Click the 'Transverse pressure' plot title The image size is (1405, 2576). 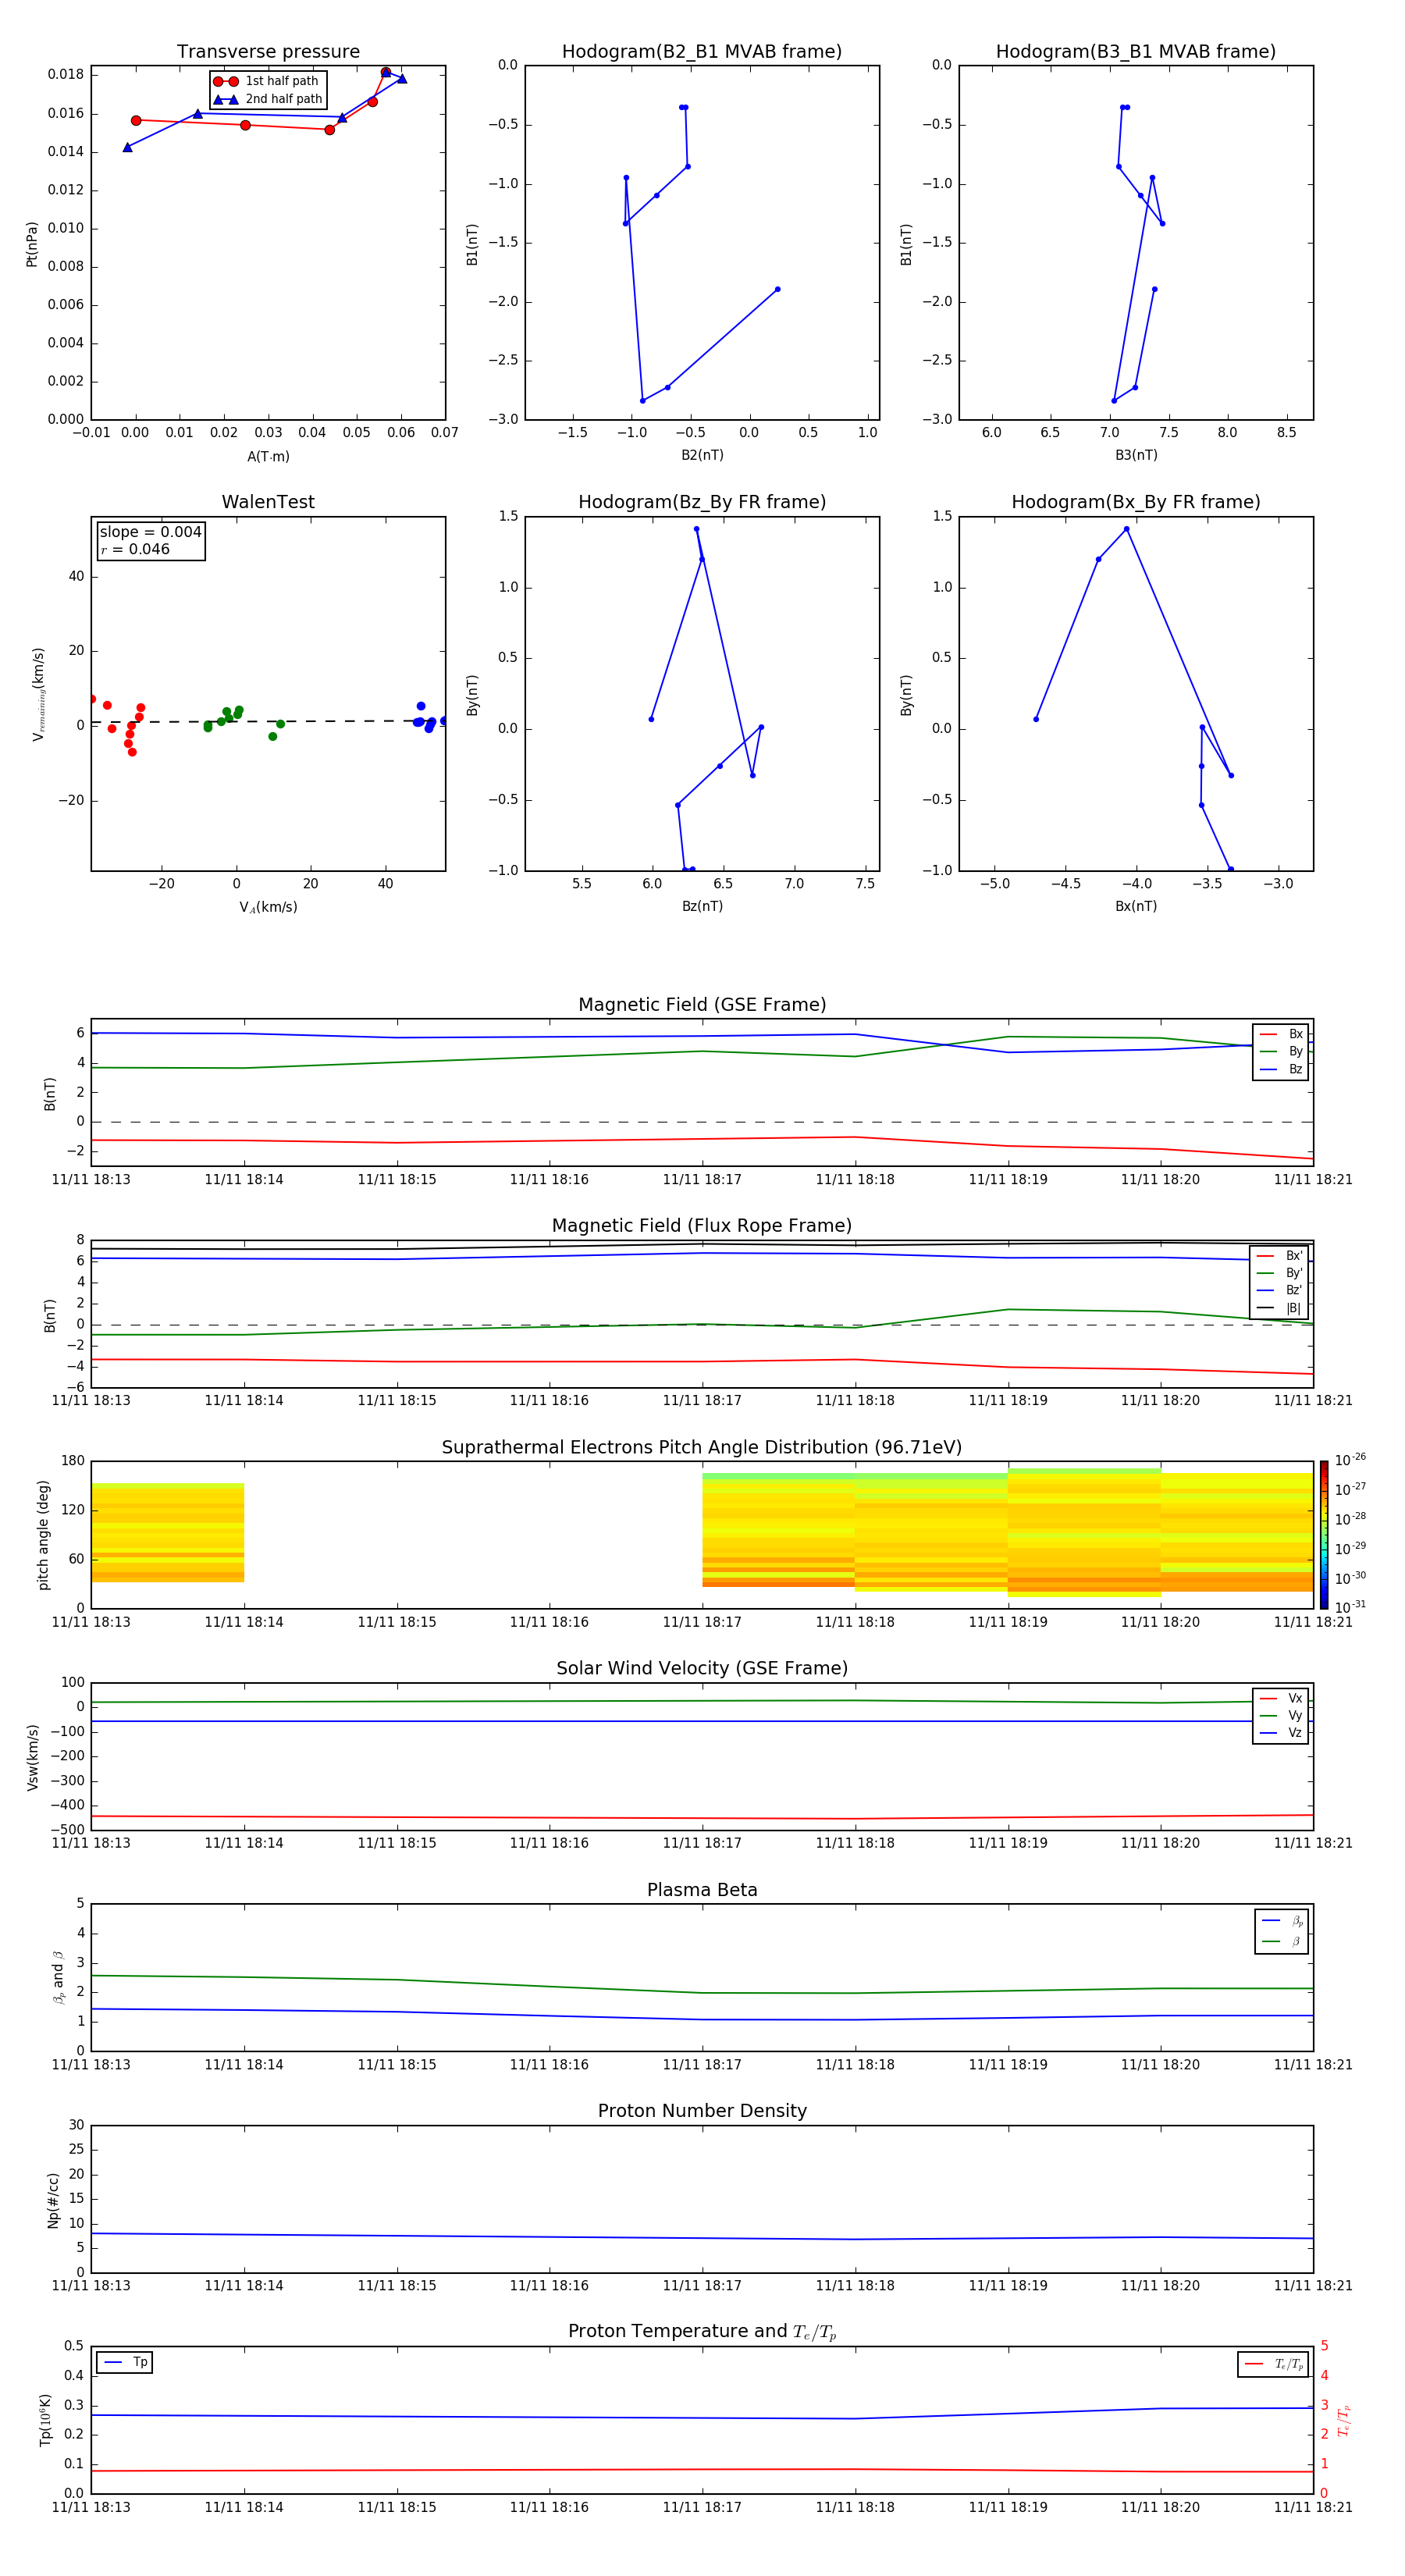click(268, 52)
